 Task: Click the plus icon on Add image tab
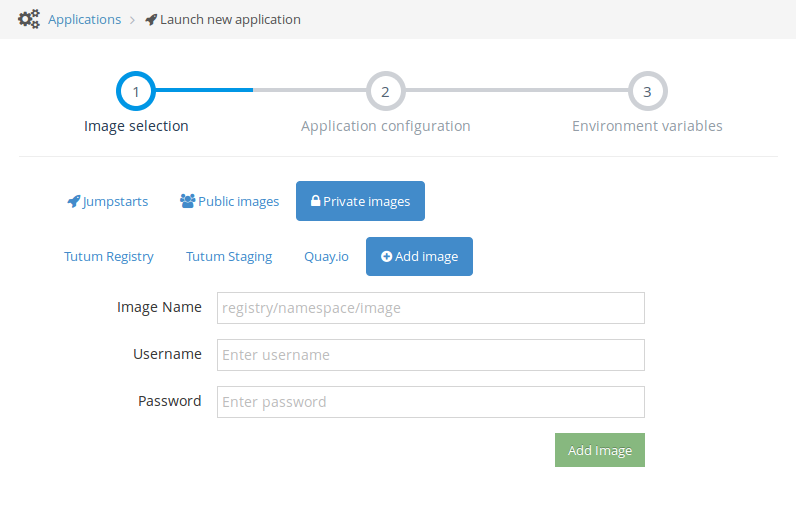pos(386,256)
